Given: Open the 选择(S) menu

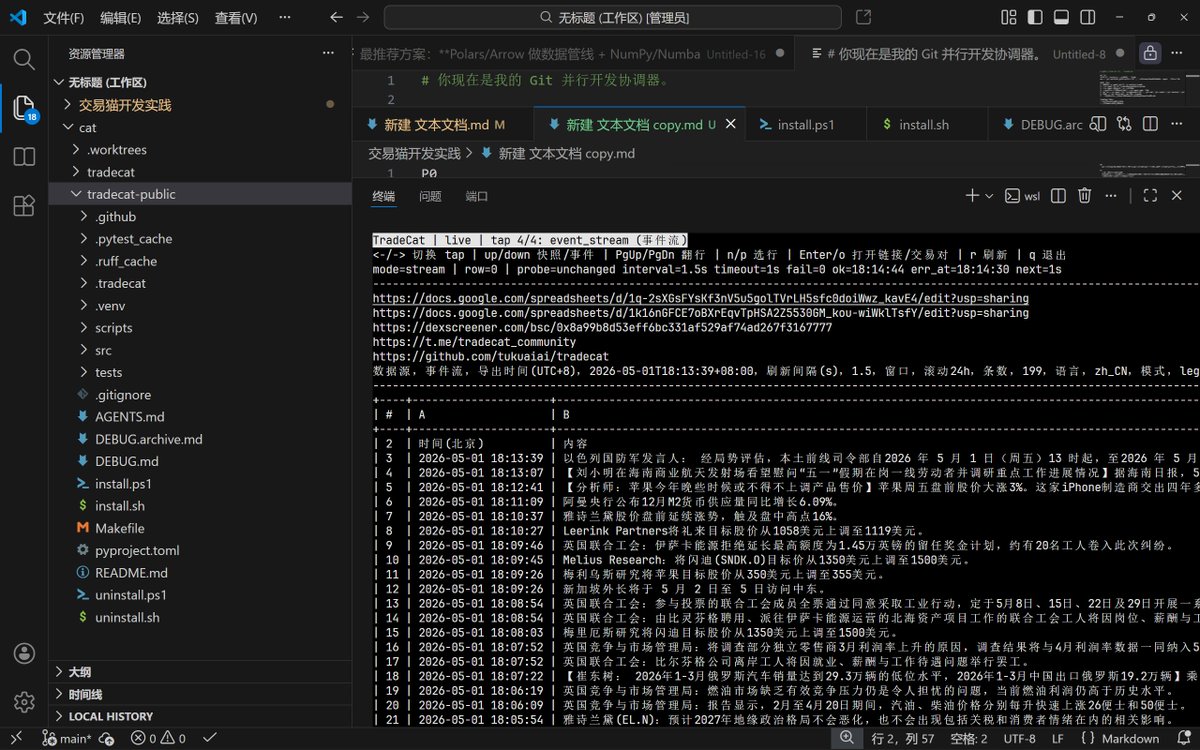Looking at the screenshot, I should click(x=178, y=18).
